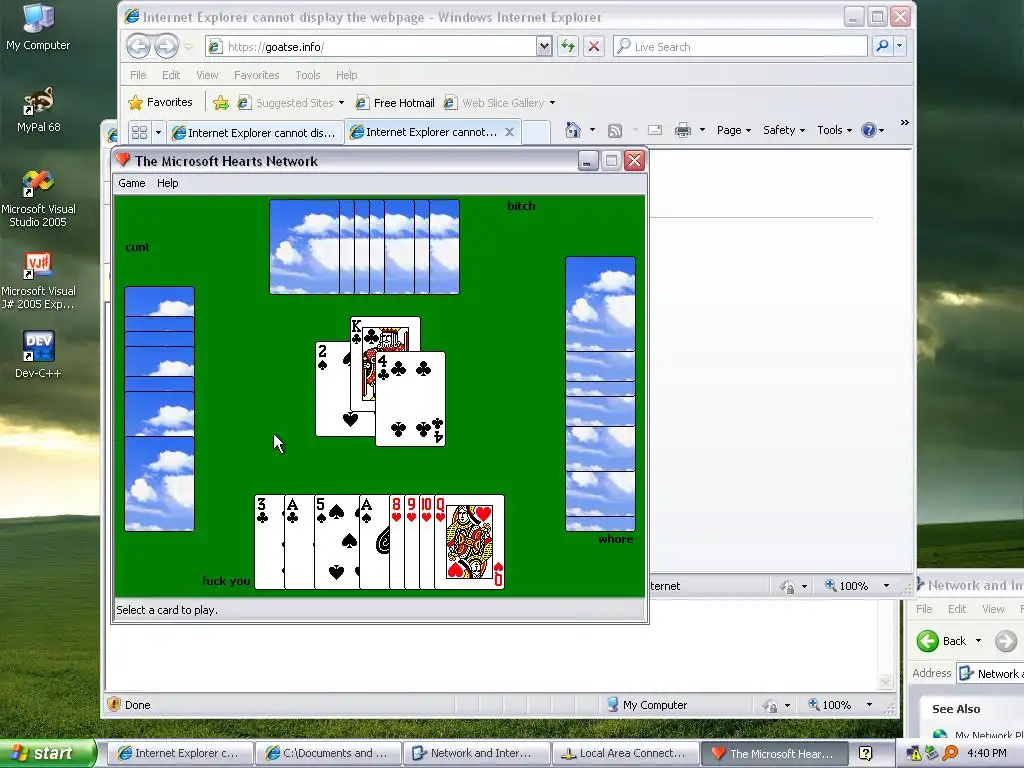Play the 3 of clubs card

268,542
